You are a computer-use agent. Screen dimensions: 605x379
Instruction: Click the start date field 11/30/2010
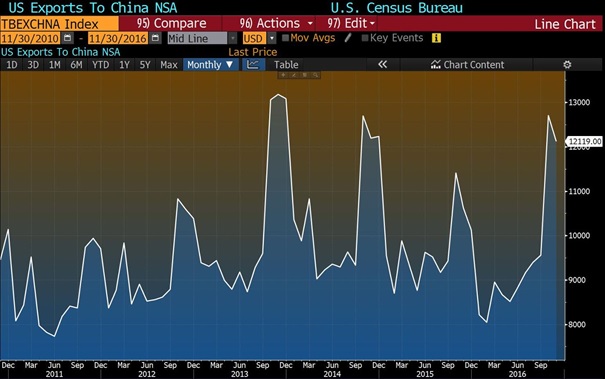(x=30, y=38)
